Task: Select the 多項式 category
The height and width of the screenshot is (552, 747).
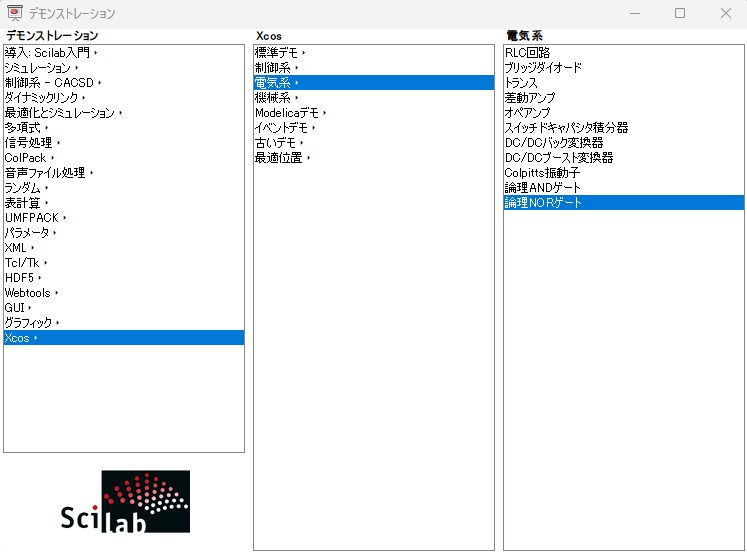Action: pyautogui.click(x=124, y=128)
